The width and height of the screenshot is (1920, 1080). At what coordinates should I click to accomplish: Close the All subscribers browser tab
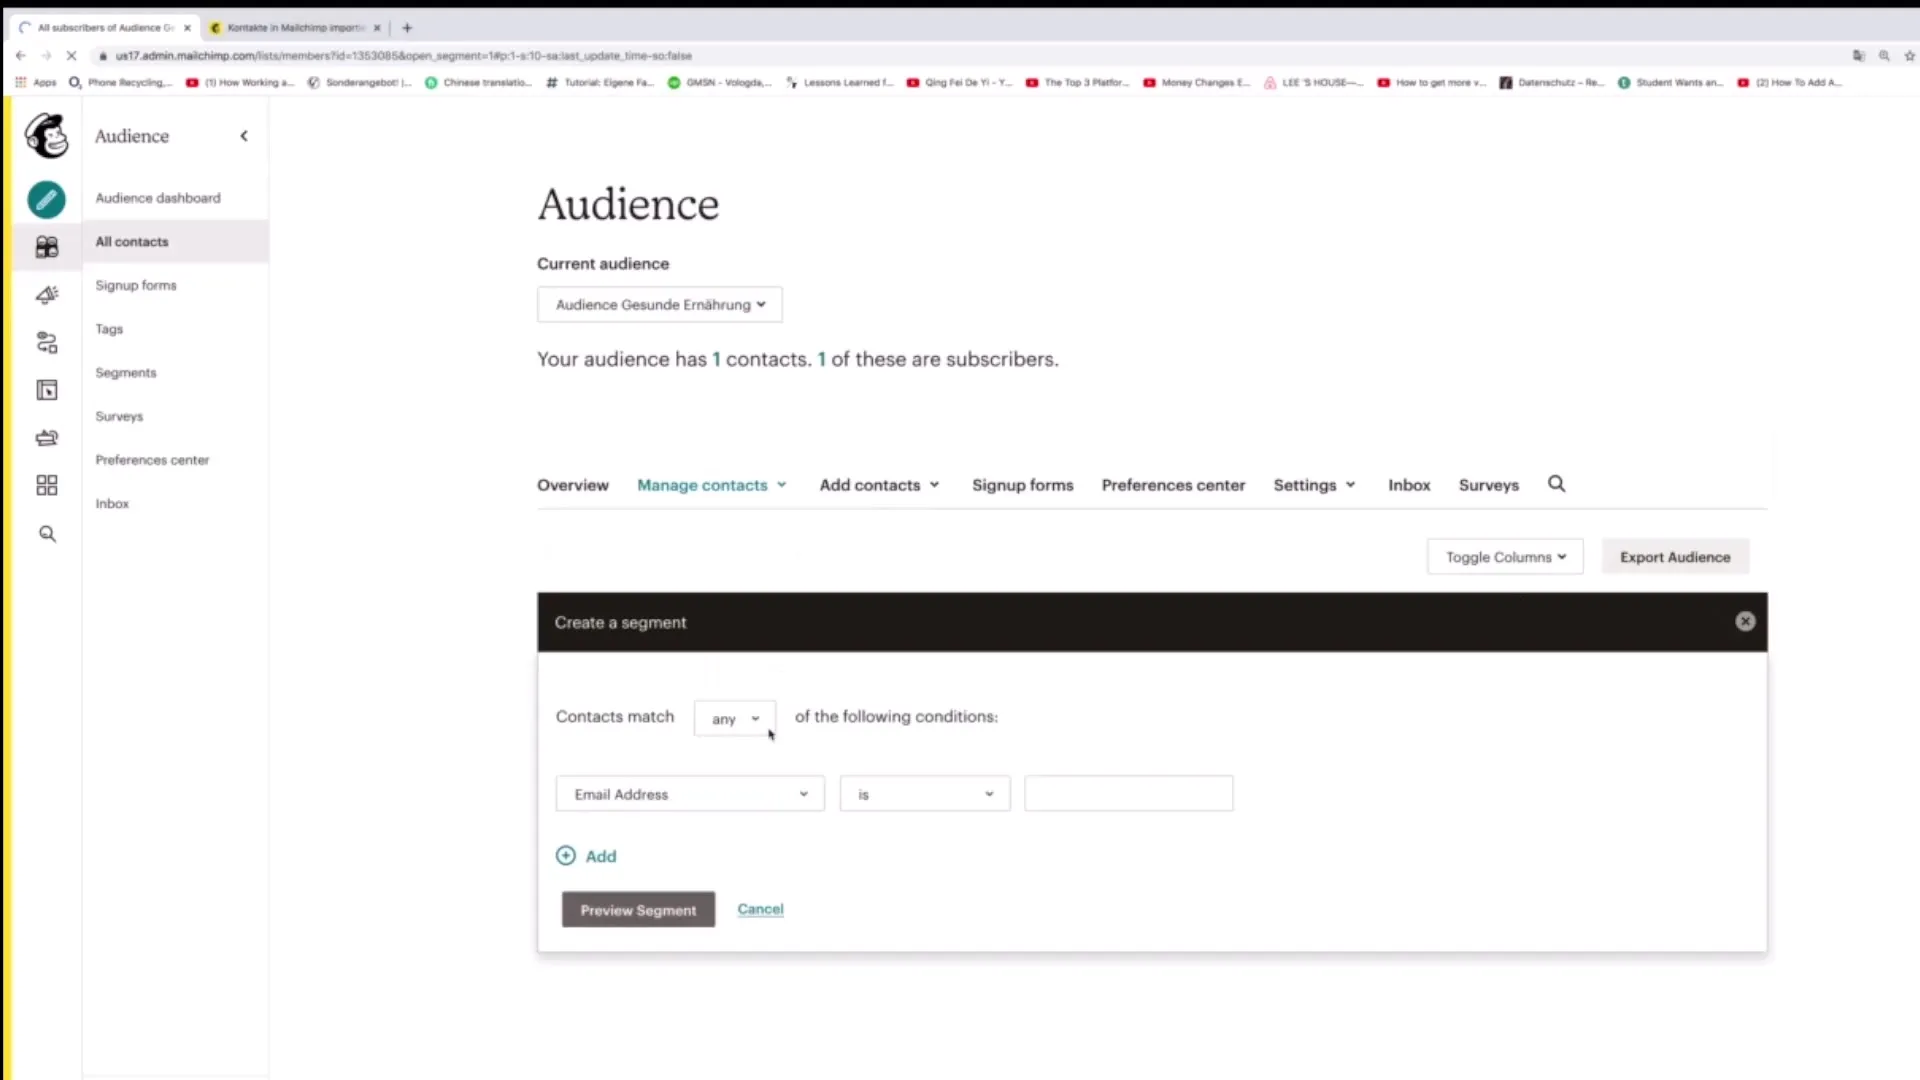(x=187, y=28)
